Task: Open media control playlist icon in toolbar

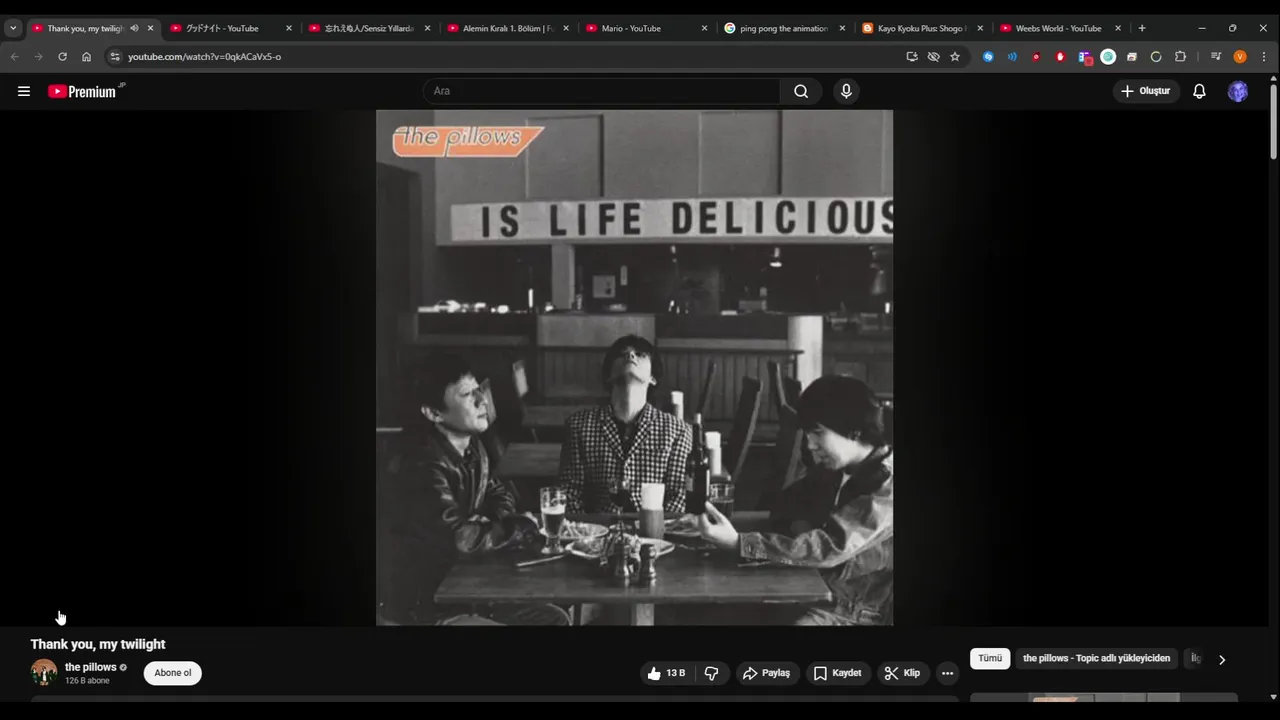Action: (x=1216, y=57)
